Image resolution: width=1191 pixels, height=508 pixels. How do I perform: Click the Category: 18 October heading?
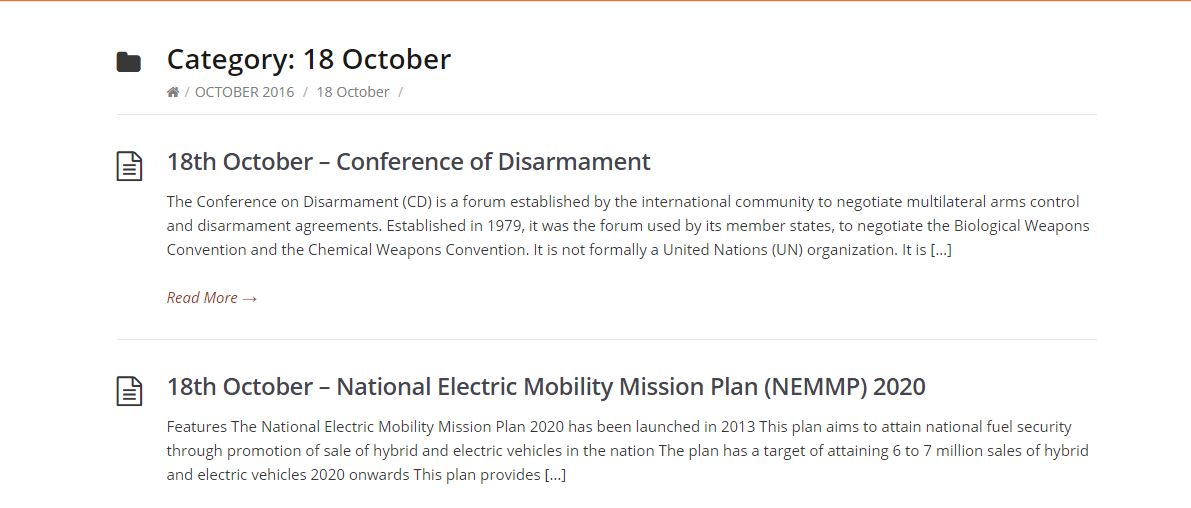click(x=308, y=59)
